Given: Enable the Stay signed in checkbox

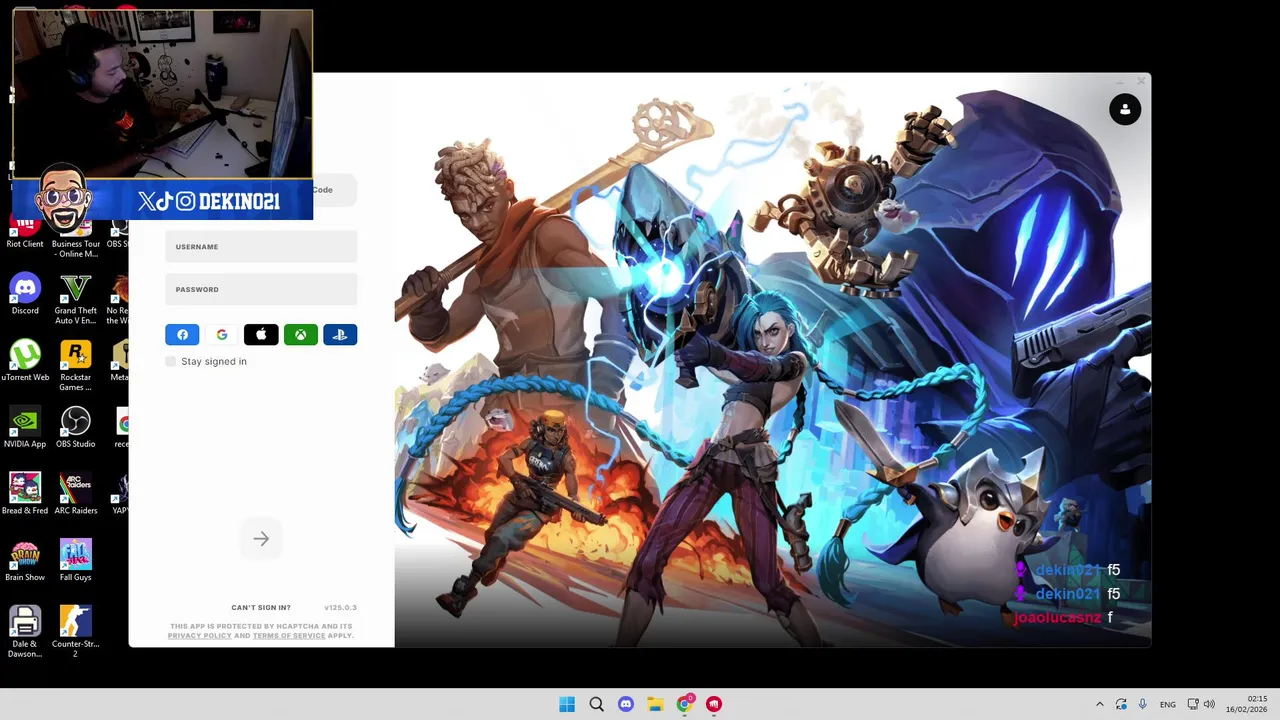Looking at the screenshot, I should (171, 361).
